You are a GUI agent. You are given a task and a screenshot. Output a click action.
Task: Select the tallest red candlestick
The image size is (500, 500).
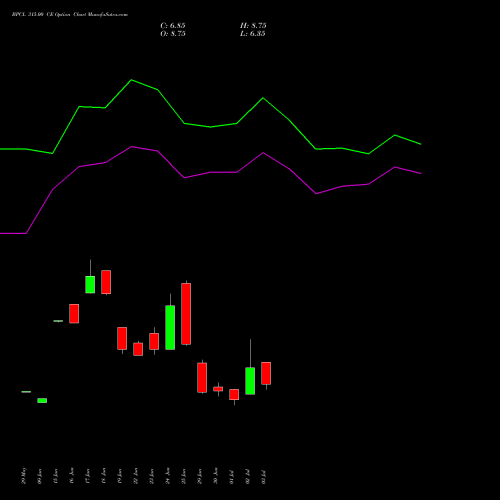point(186,314)
